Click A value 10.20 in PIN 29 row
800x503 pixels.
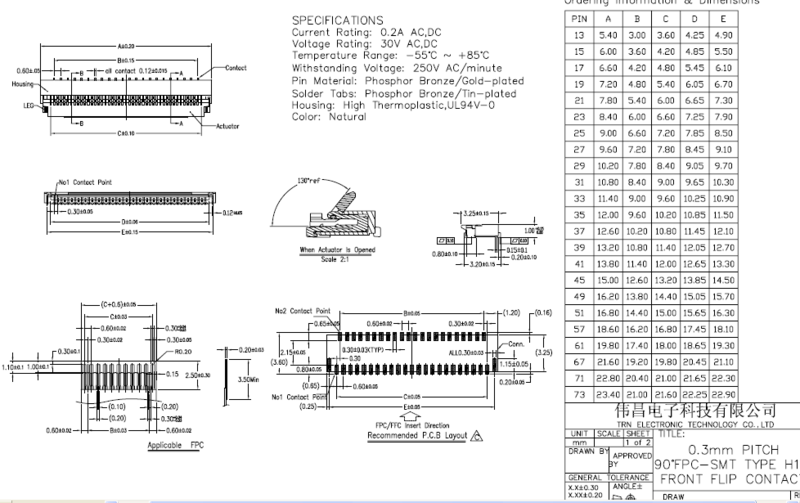(608, 166)
